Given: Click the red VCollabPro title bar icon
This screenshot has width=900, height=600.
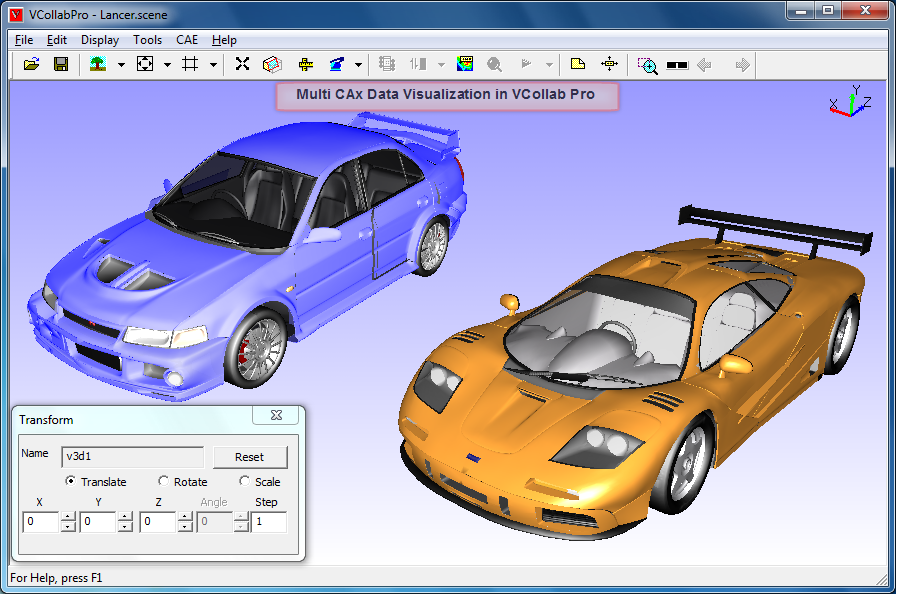Looking at the screenshot, I should (x=17, y=14).
